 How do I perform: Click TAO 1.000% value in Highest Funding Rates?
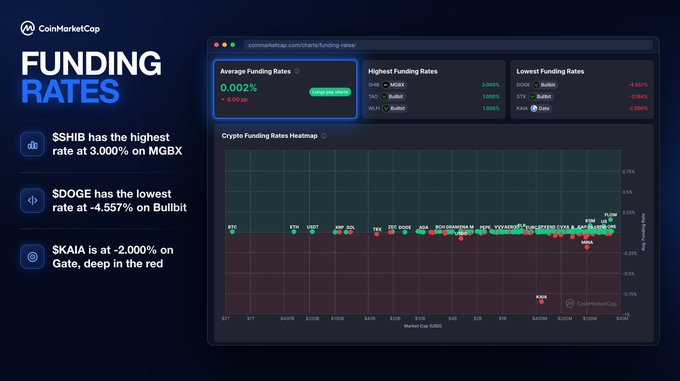point(491,97)
